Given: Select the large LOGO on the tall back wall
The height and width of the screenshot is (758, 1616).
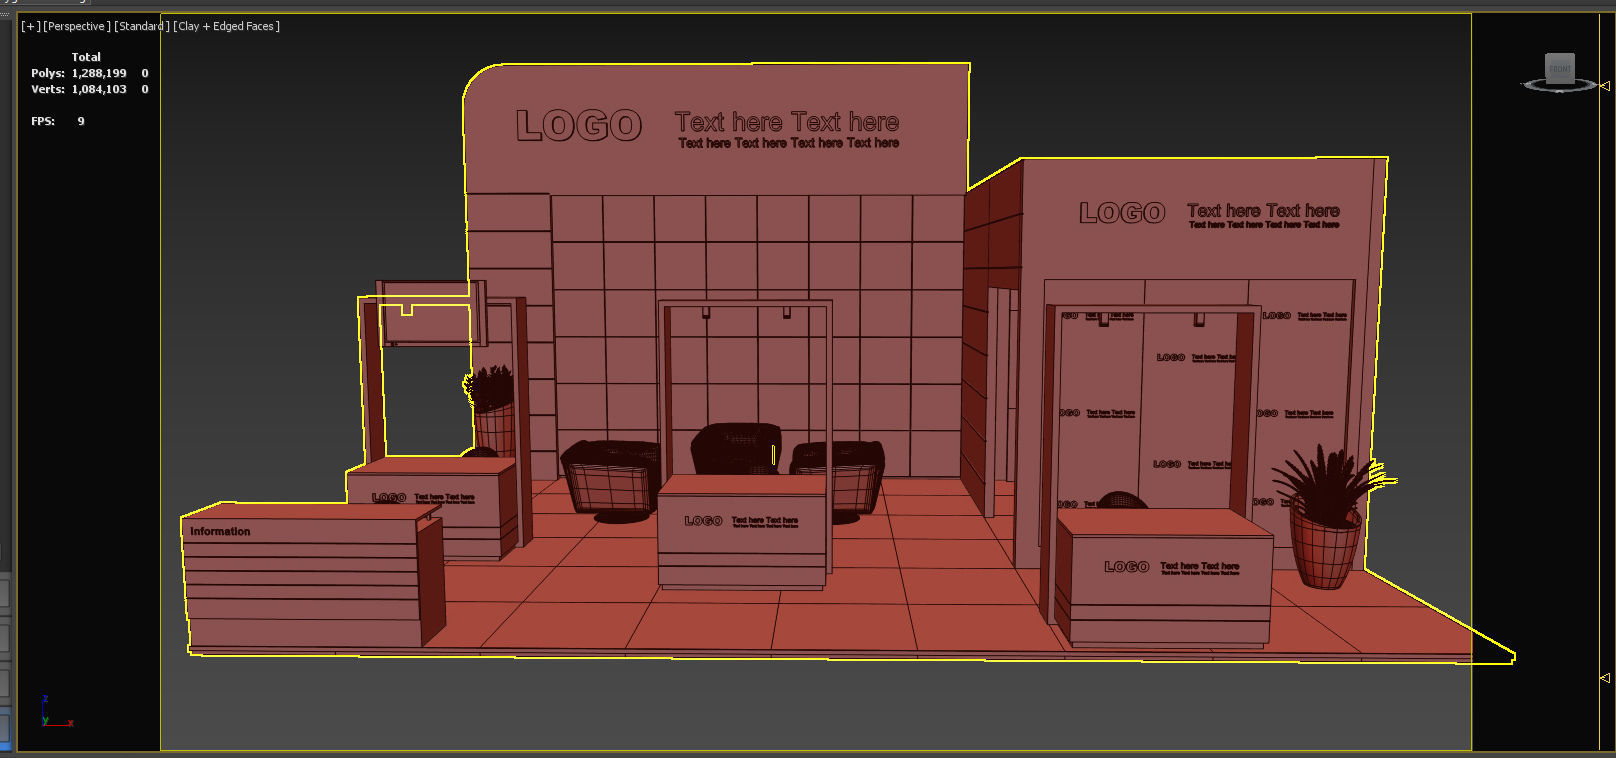Looking at the screenshot, I should [579, 126].
